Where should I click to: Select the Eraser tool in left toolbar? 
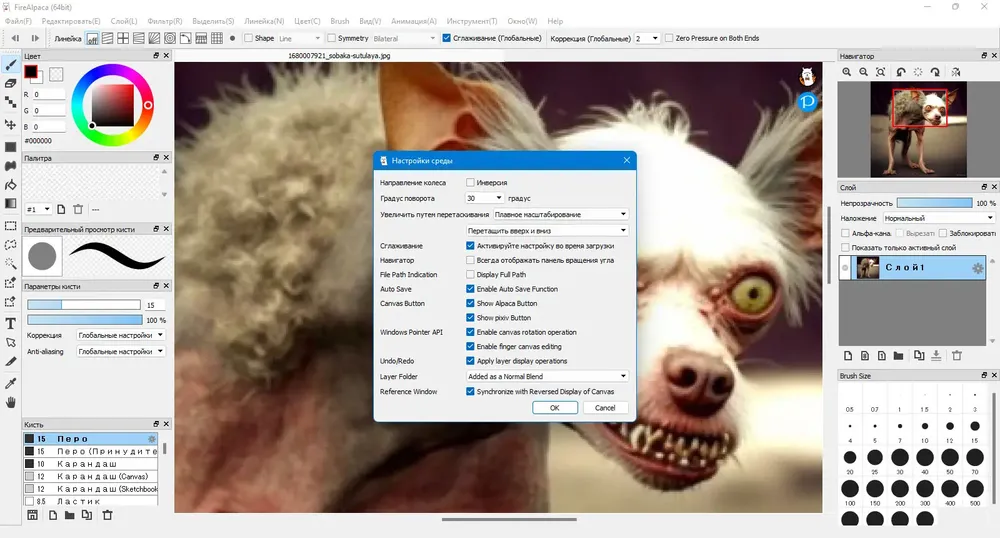coord(10,84)
